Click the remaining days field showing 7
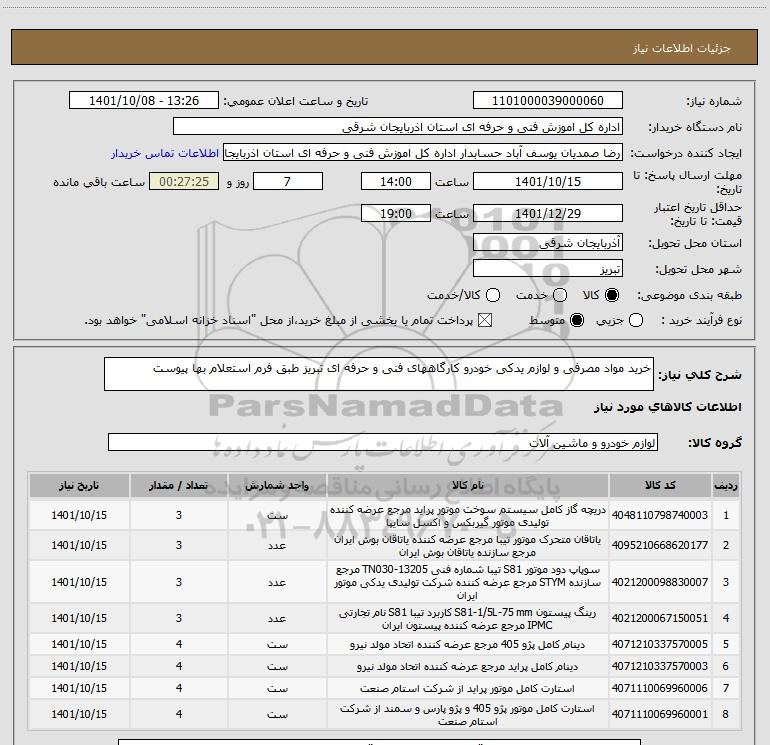 (x=288, y=181)
